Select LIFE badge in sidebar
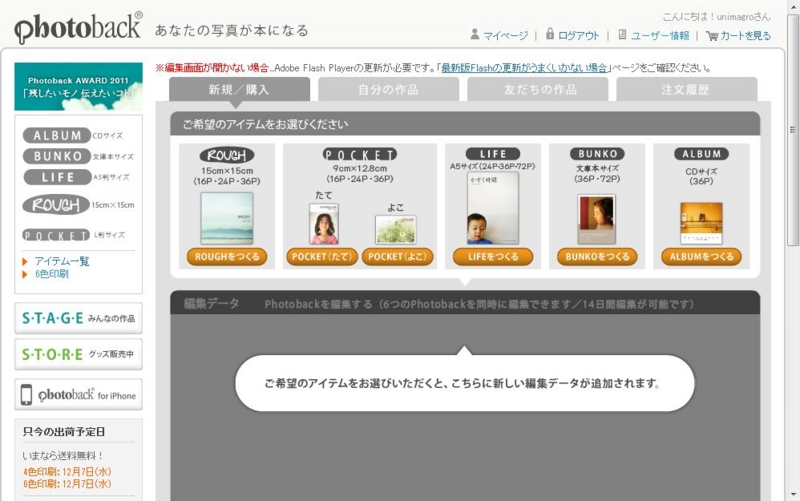 pos(57,177)
